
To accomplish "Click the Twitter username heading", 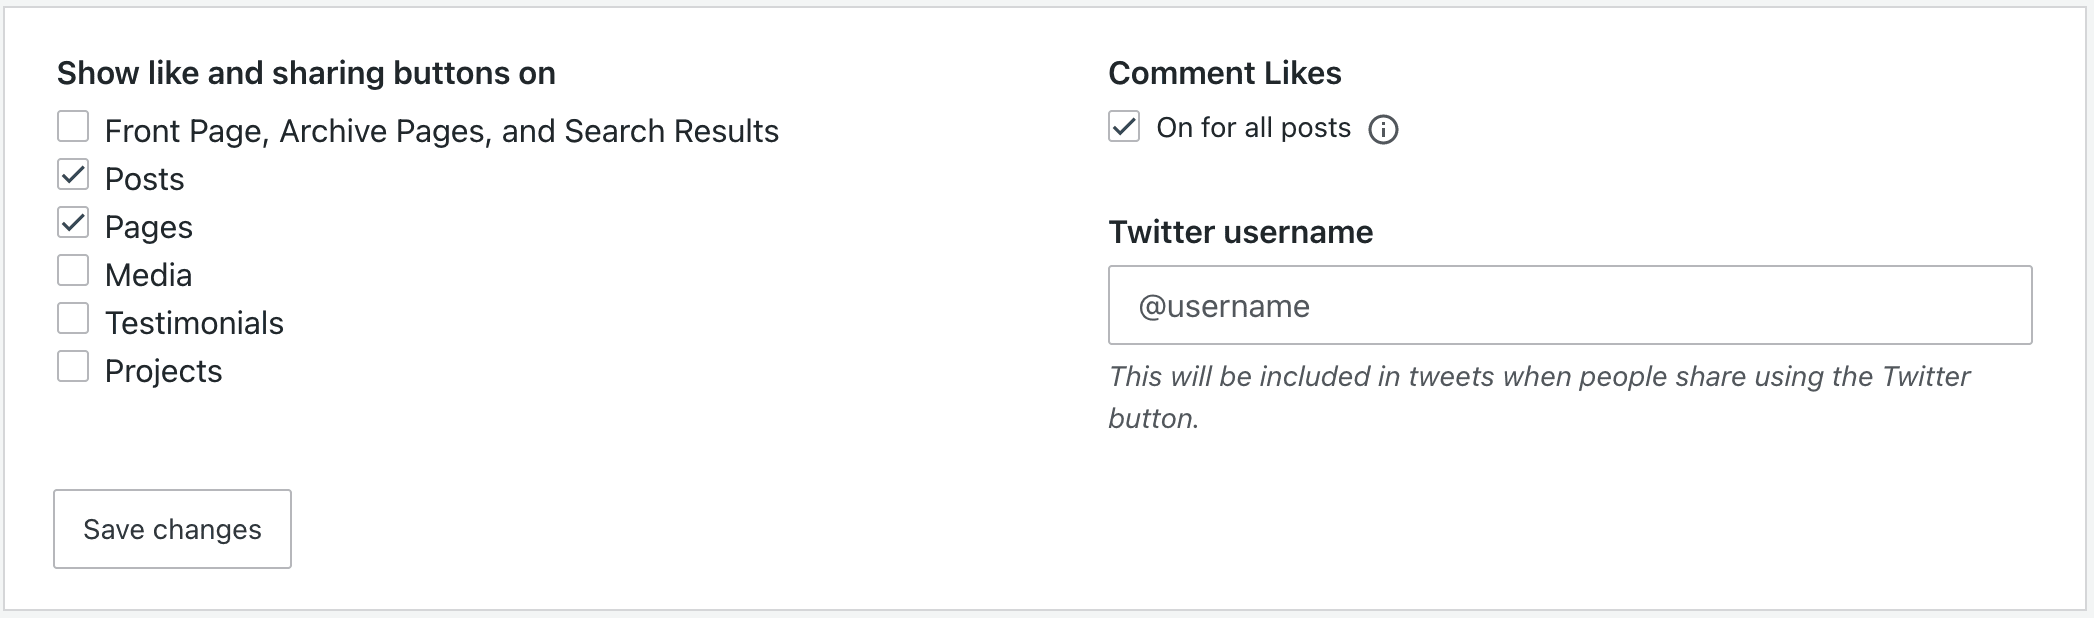I will (x=1240, y=232).
